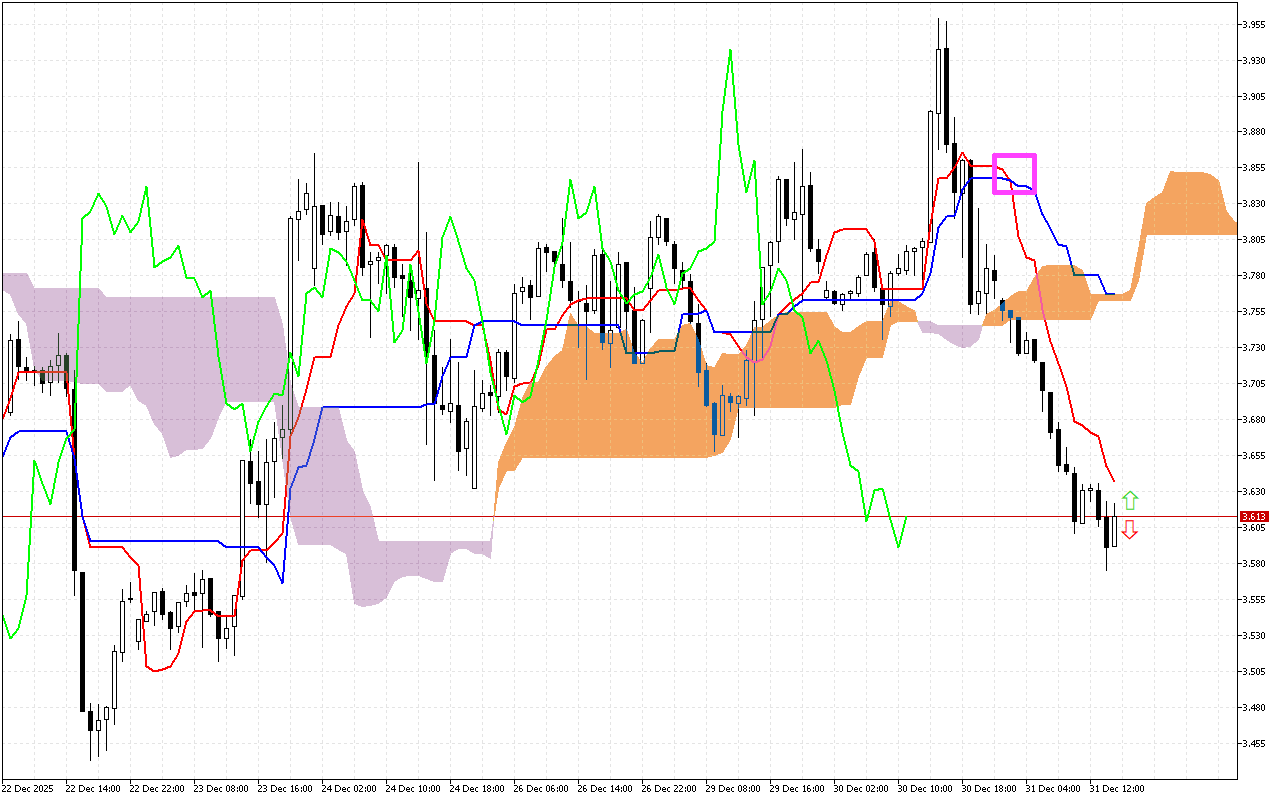Image resolution: width=1280 pixels, height=800 pixels.
Task: Click the red 3.613 current price tag
Action: [x=1253, y=517]
